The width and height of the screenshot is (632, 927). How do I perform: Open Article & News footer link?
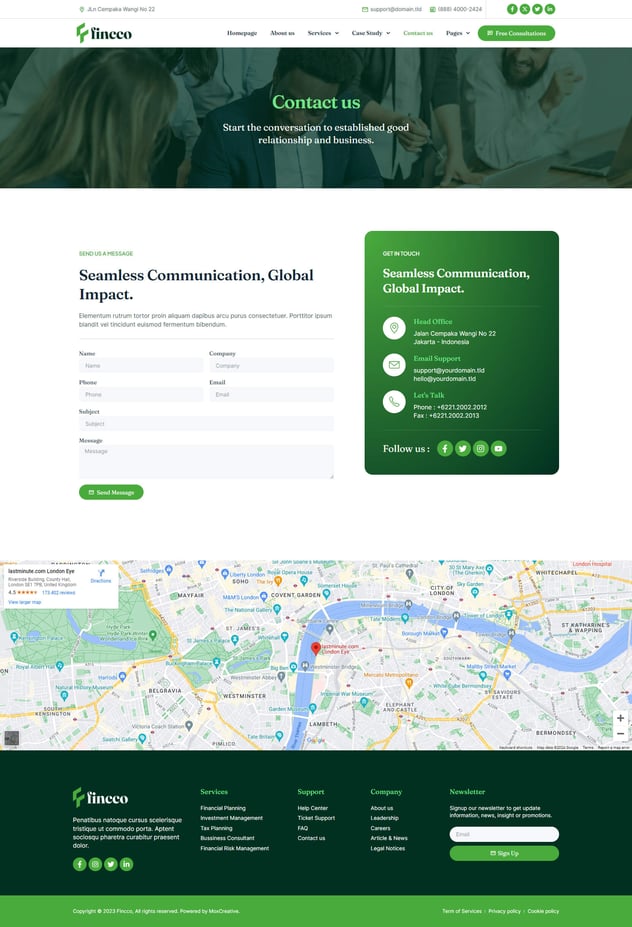click(x=389, y=838)
